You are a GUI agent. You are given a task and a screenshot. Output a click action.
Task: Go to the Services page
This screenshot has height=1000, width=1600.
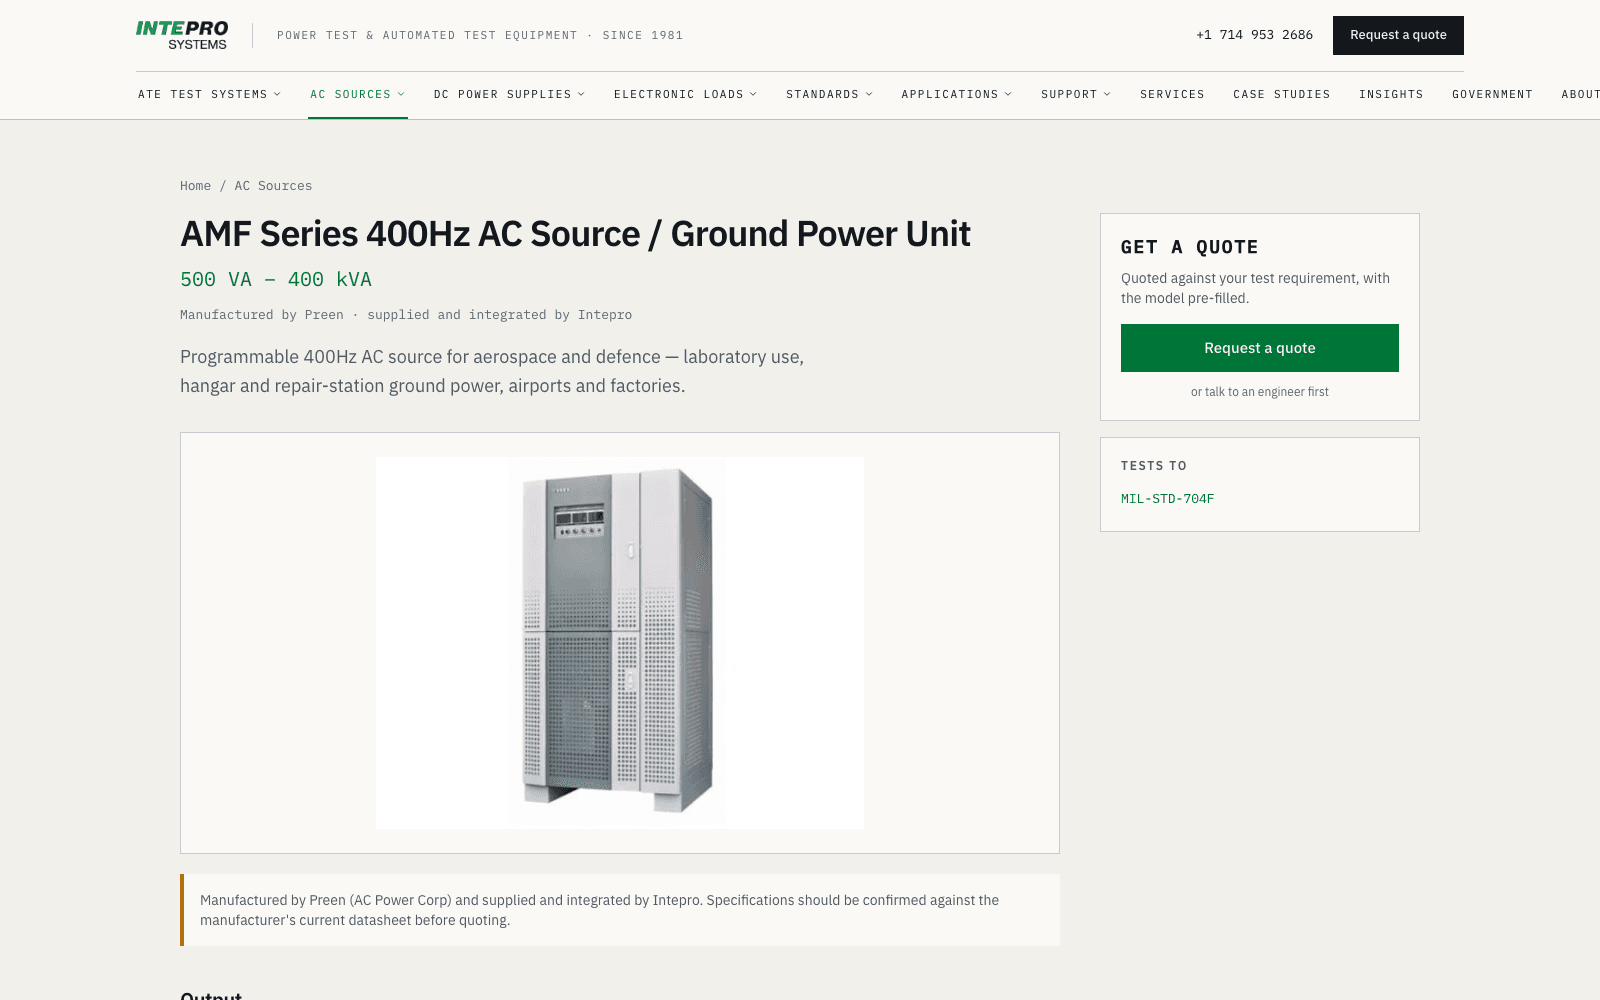pyautogui.click(x=1172, y=94)
